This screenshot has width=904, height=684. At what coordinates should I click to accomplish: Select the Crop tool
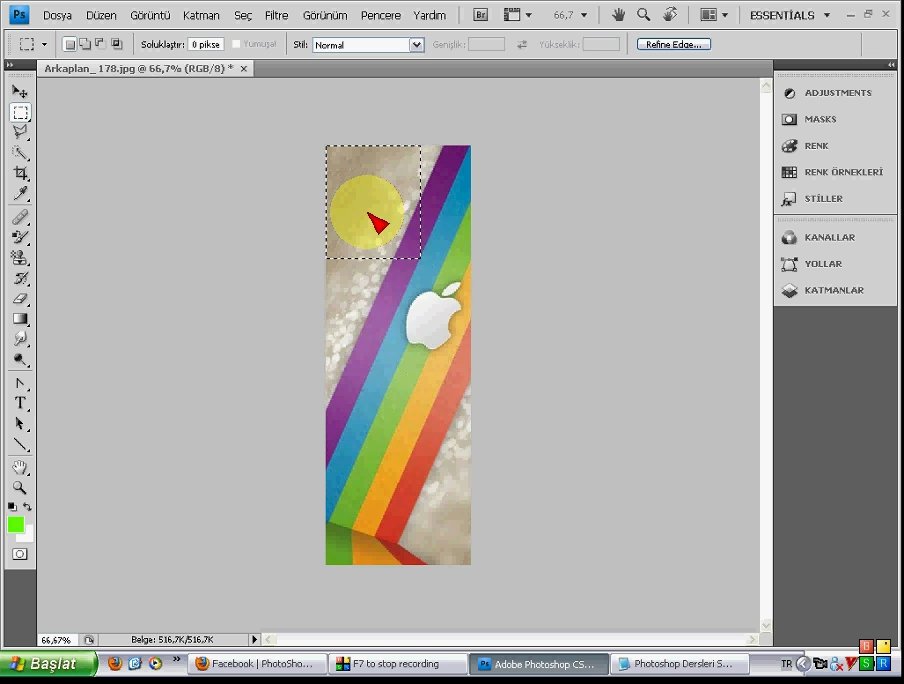tap(20, 173)
